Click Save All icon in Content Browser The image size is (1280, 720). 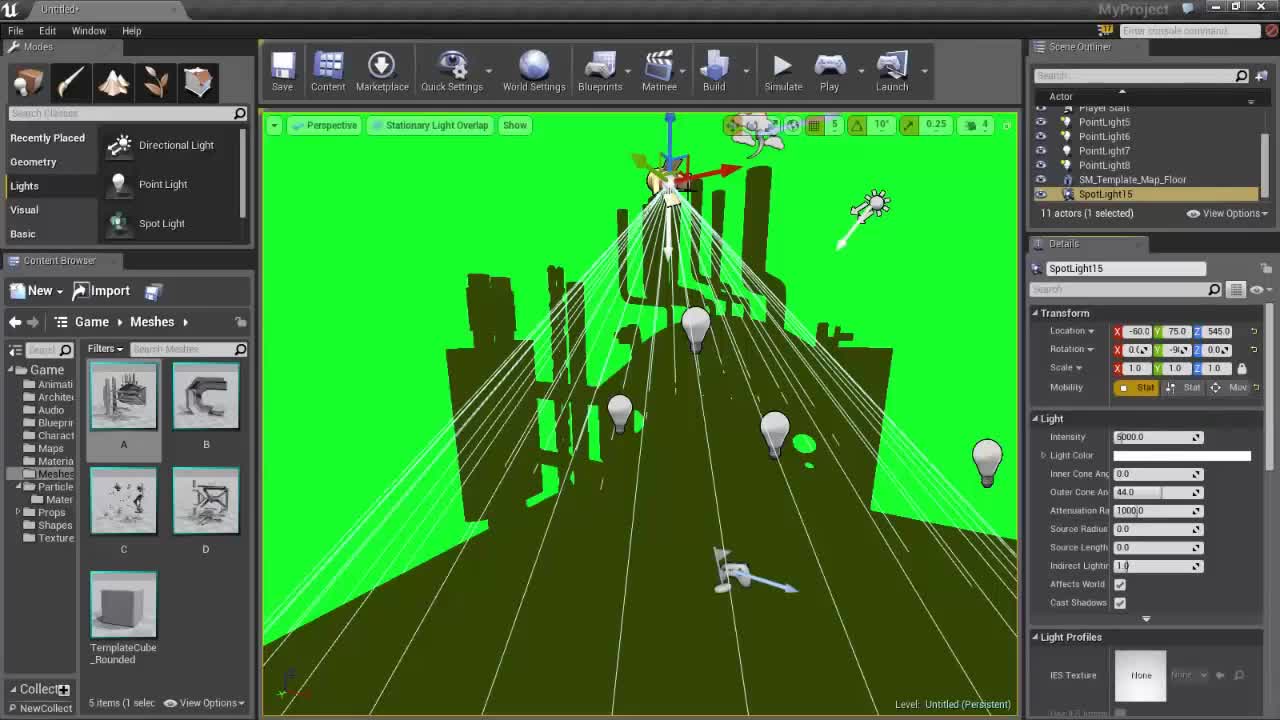tap(153, 291)
